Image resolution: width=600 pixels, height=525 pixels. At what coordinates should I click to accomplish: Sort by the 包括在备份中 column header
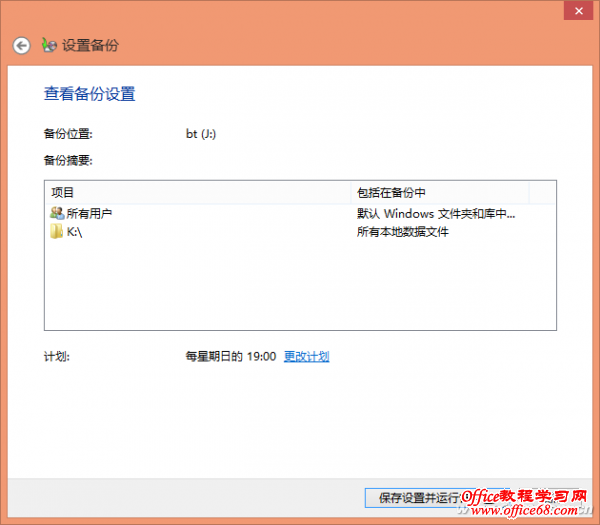click(x=440, y=192)
